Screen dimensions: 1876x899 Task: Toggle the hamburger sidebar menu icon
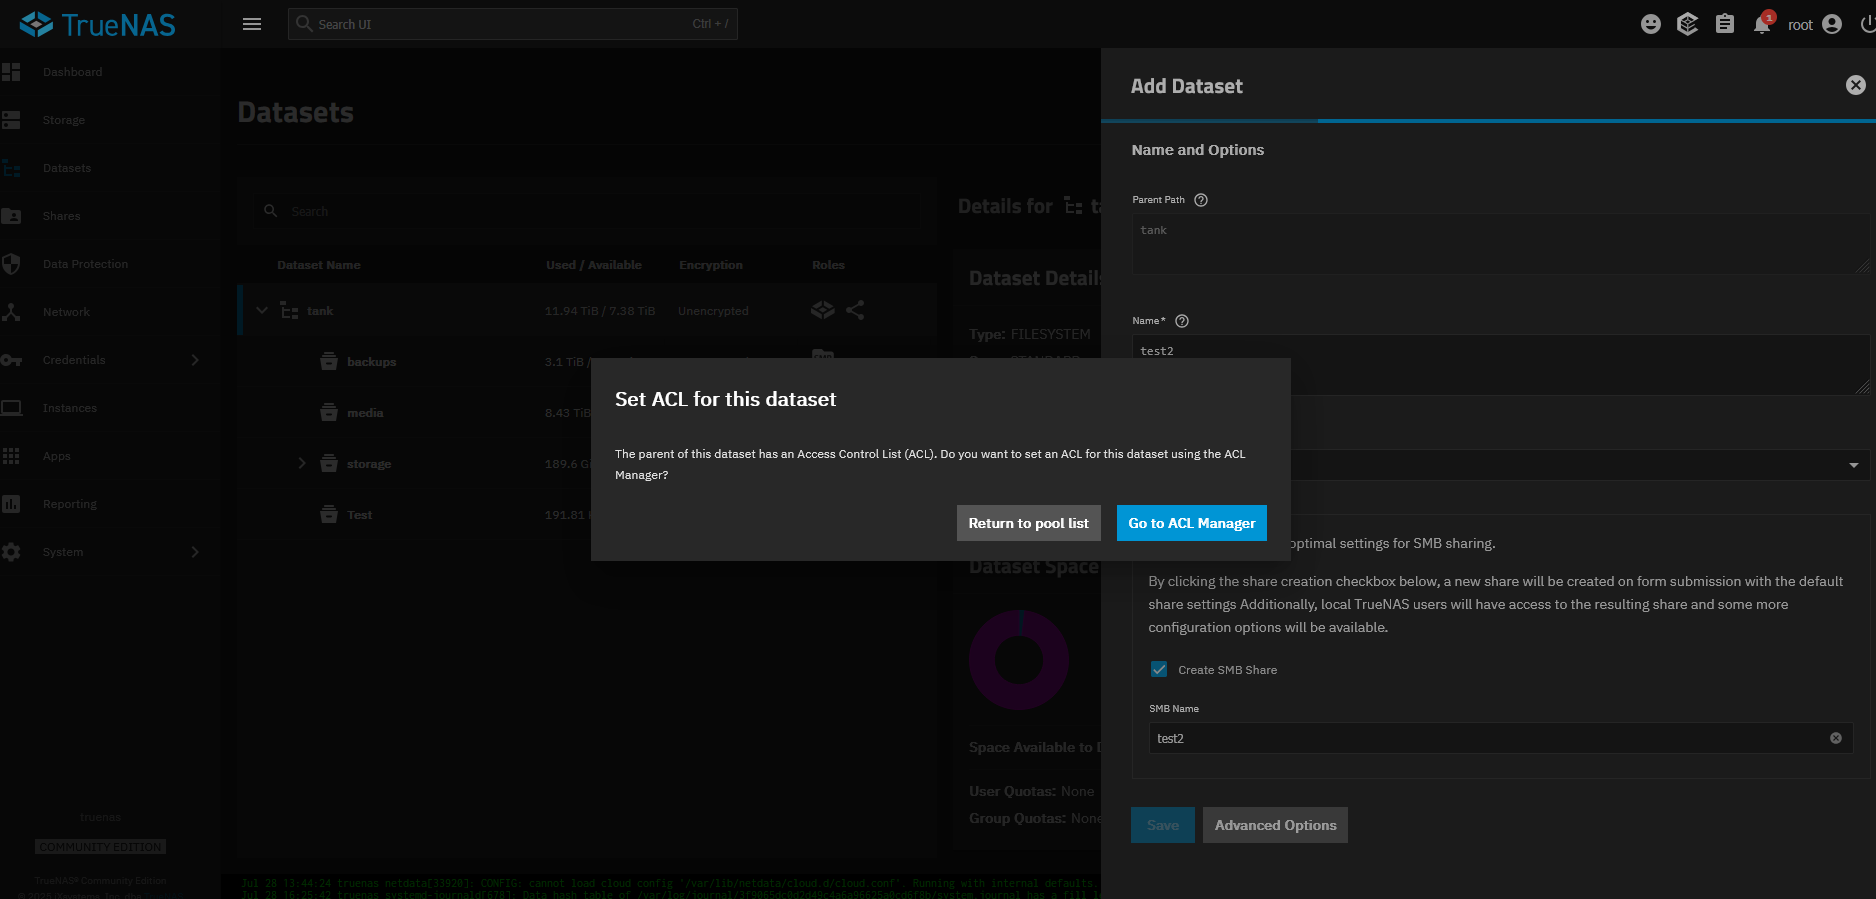click(x=252, y=25)
